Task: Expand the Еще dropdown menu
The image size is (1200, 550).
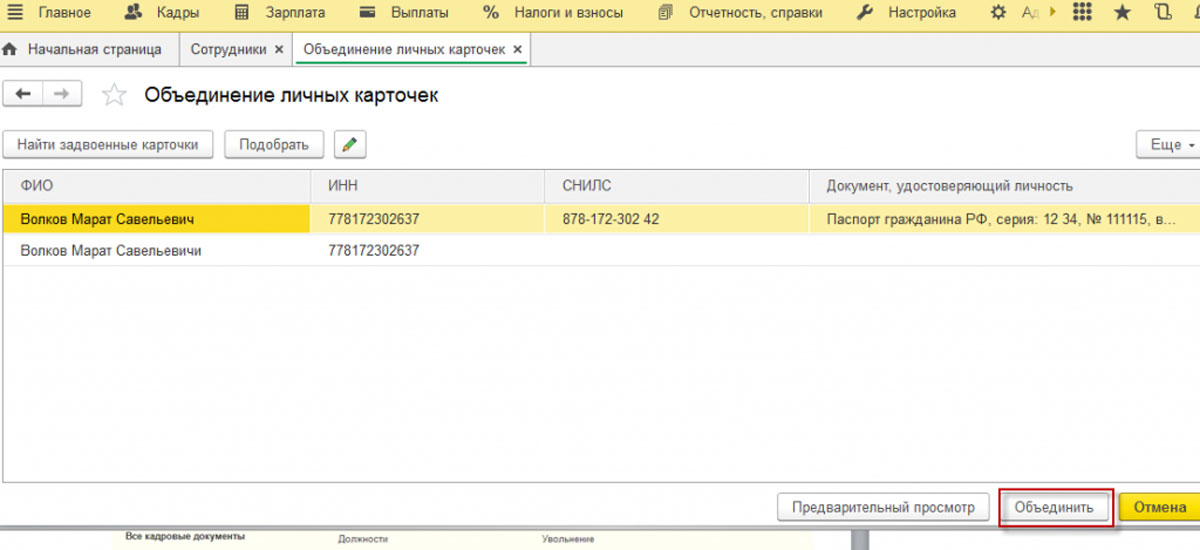Action: point(1168,145)
